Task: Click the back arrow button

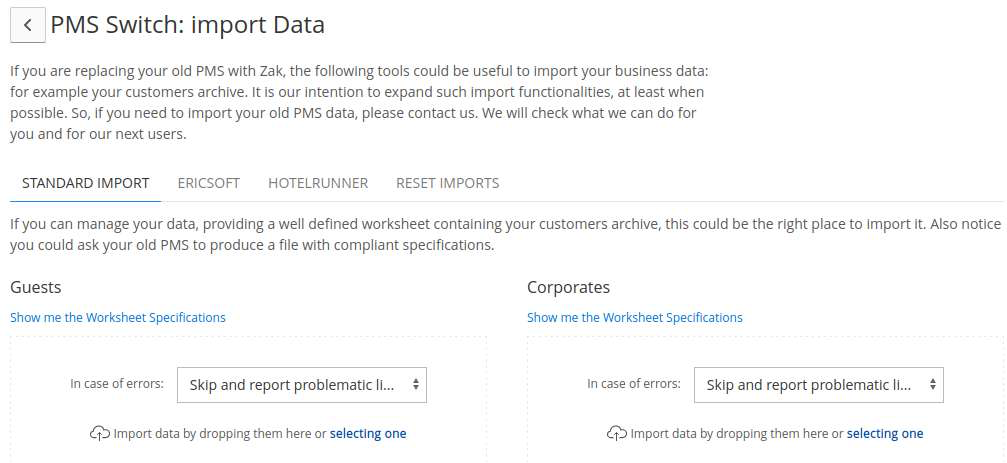Action: click(28, 25)
